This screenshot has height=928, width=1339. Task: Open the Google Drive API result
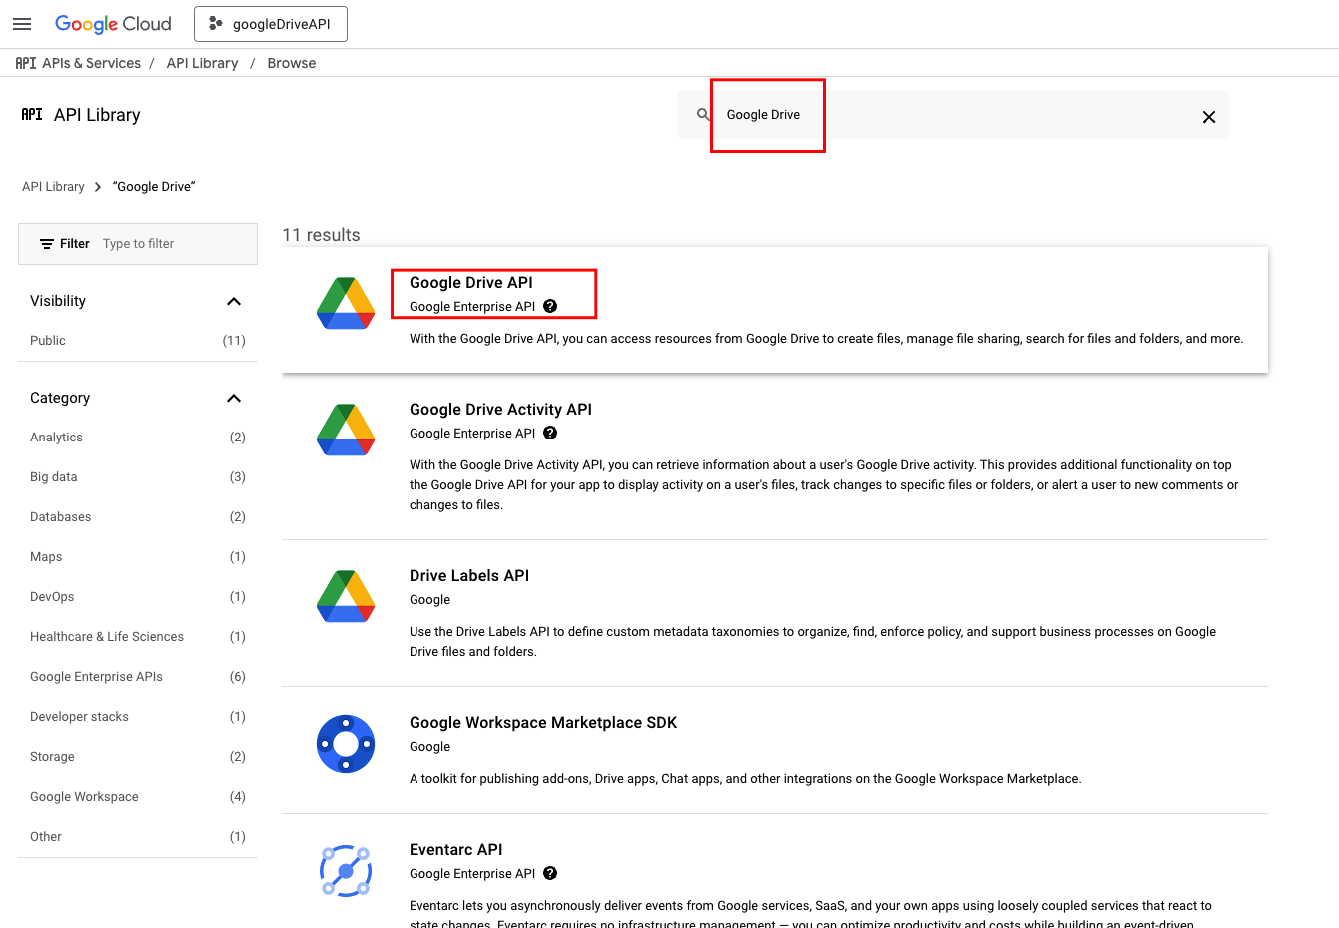coord(471,283)
